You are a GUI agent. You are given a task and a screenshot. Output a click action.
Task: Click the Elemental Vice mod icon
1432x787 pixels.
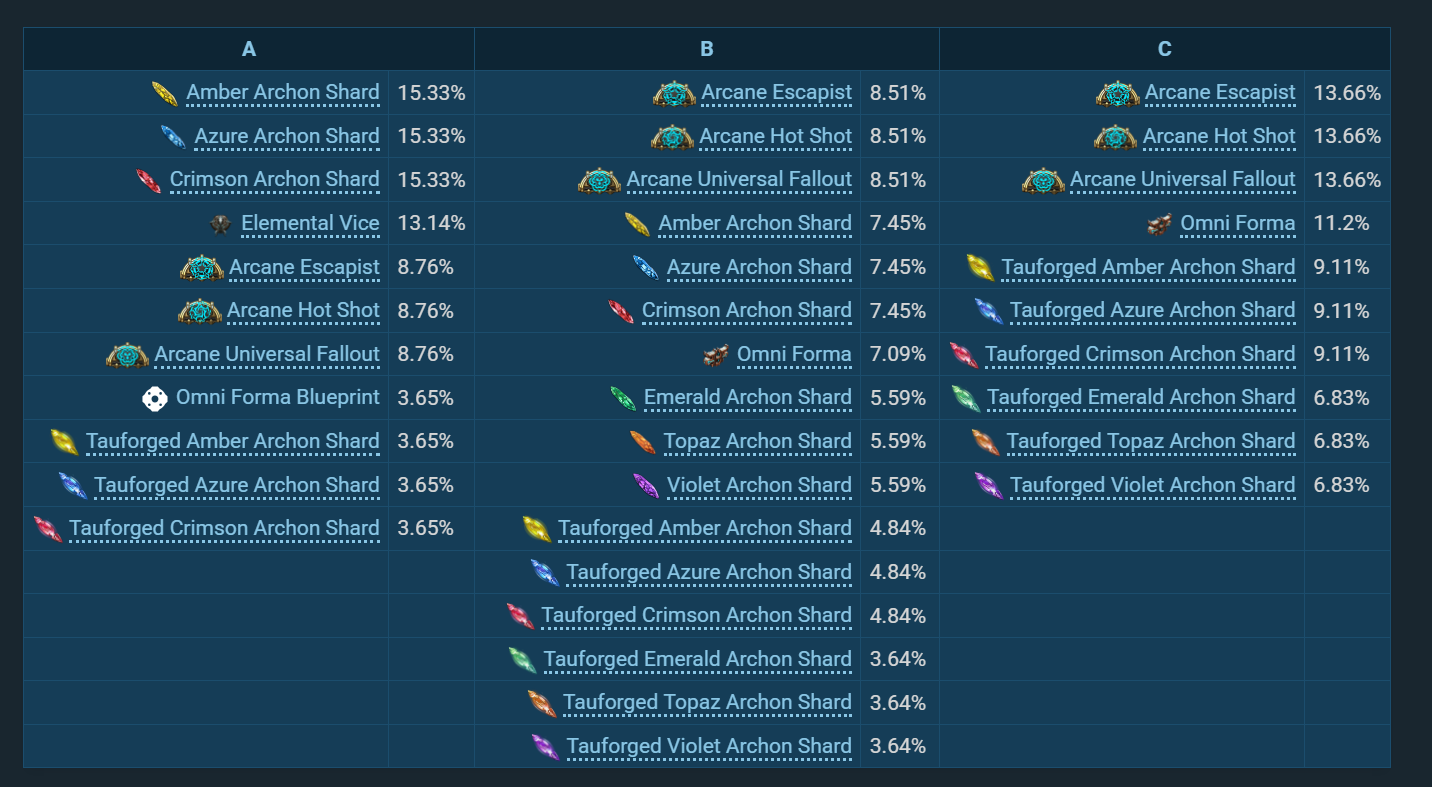(220, 224)
